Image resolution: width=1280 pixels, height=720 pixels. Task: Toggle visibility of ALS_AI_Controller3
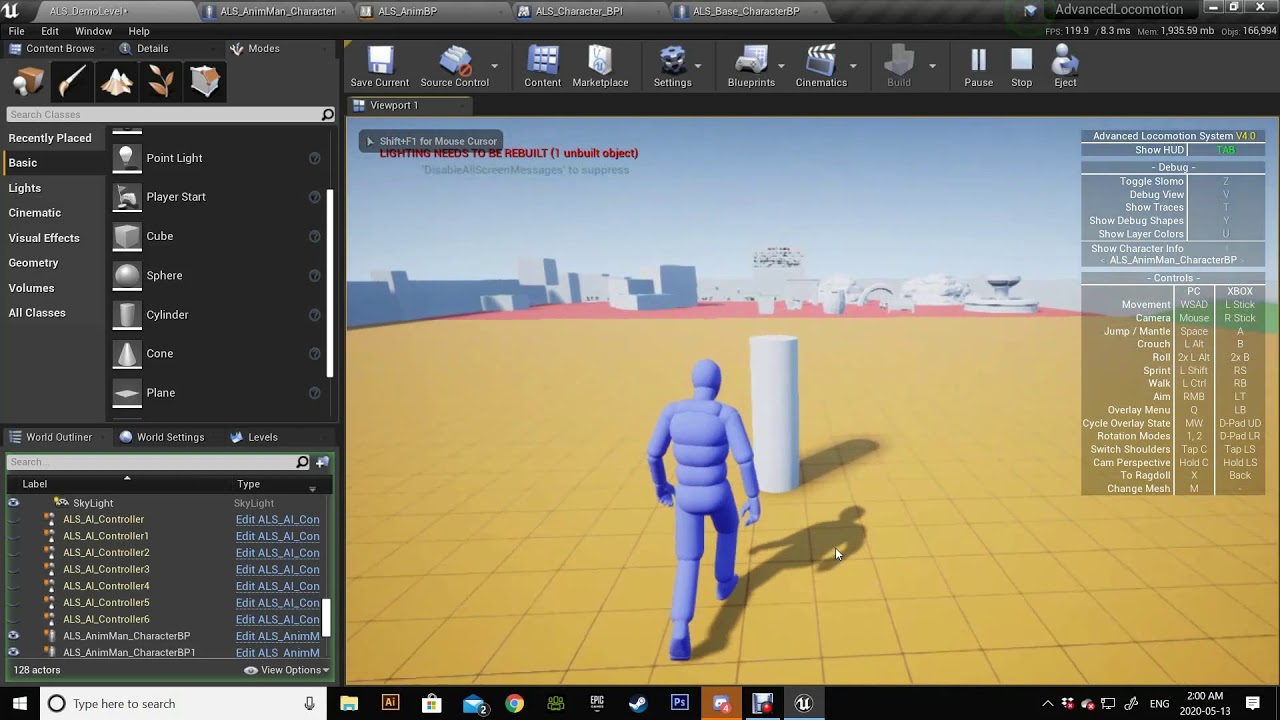pos(14,569)
